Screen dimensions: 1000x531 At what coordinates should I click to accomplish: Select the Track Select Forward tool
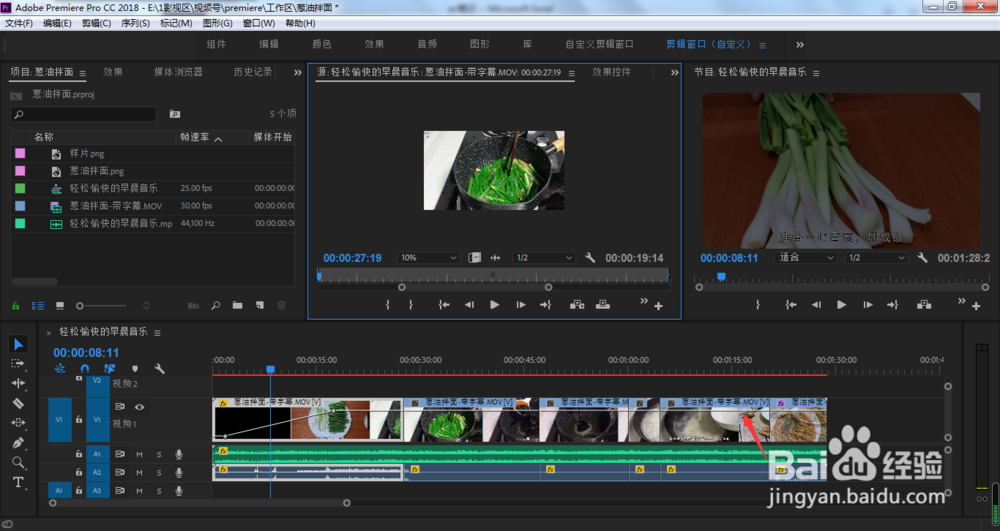pos(18,363)
